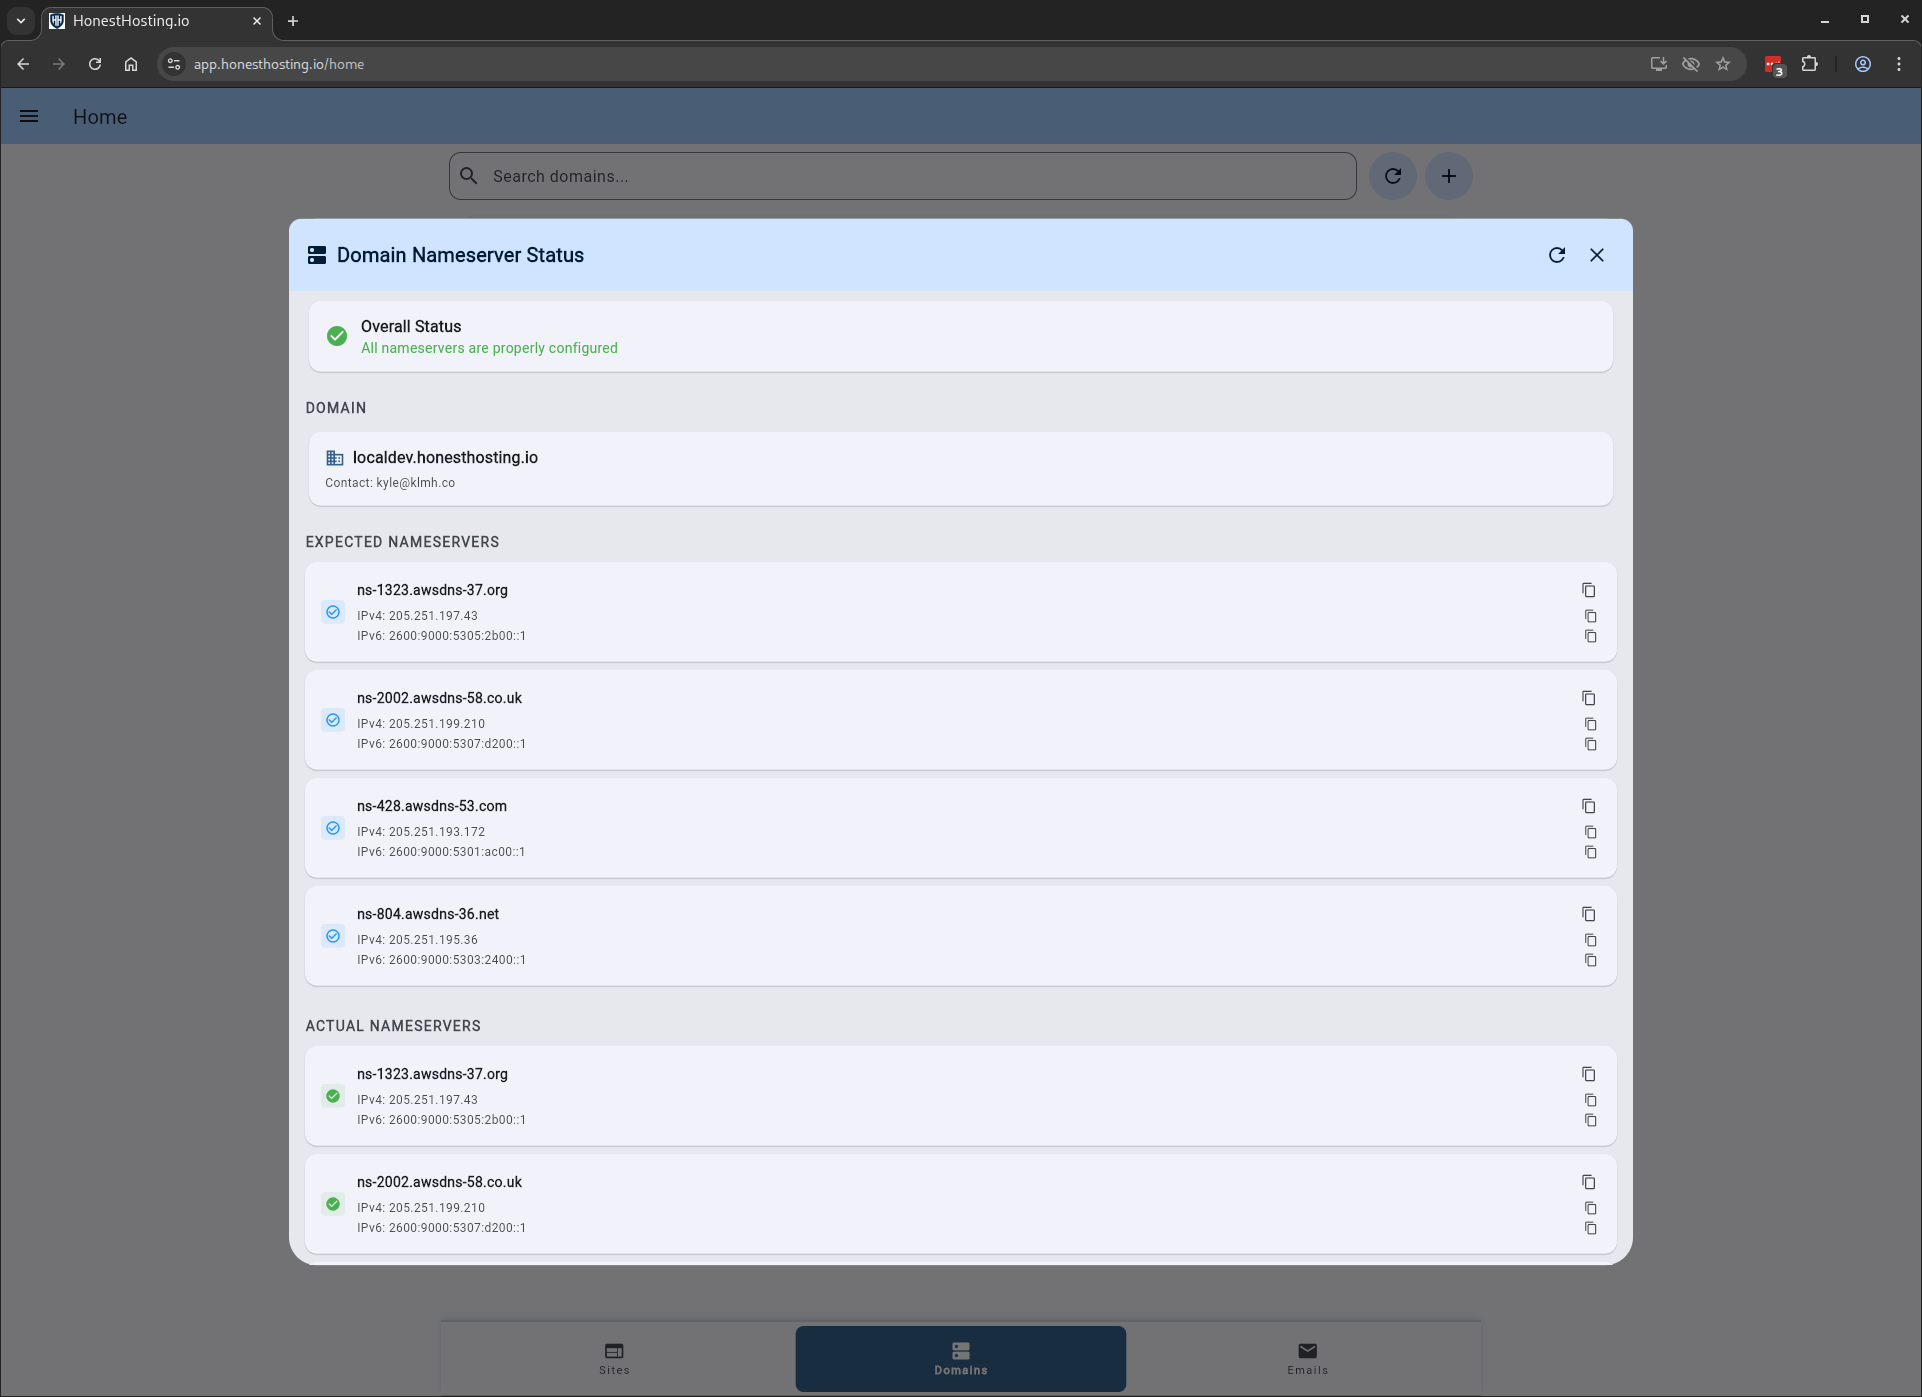Screen dimensions: 1922x1397
Task: Copy ns-804.awsdns-36.net hostname
Action: pyautogui.click(x=1588, y=914)
